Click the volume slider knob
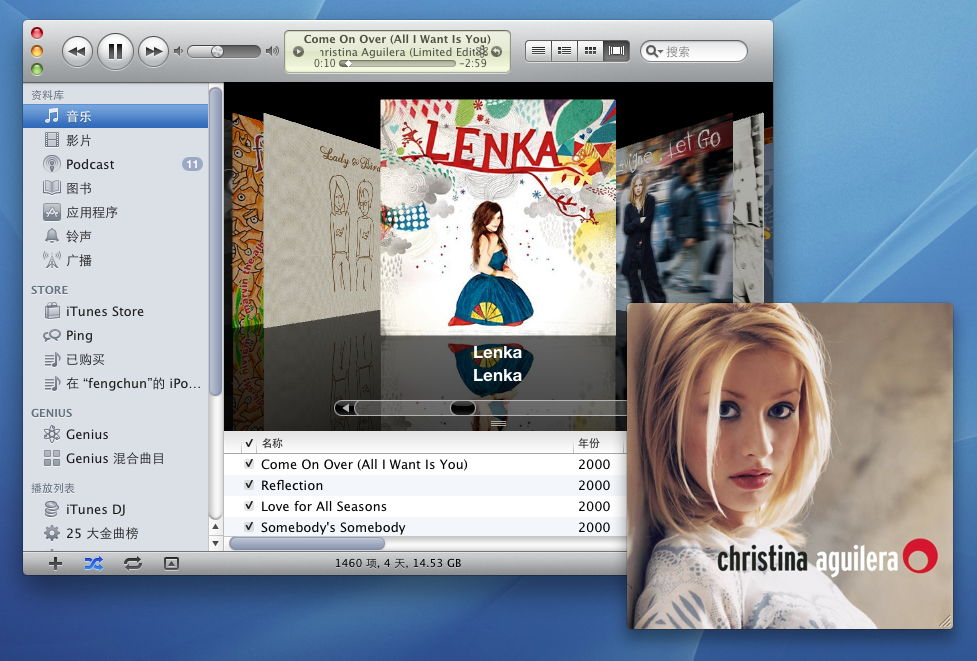This screenshot has height=661, width=977. 218,51
